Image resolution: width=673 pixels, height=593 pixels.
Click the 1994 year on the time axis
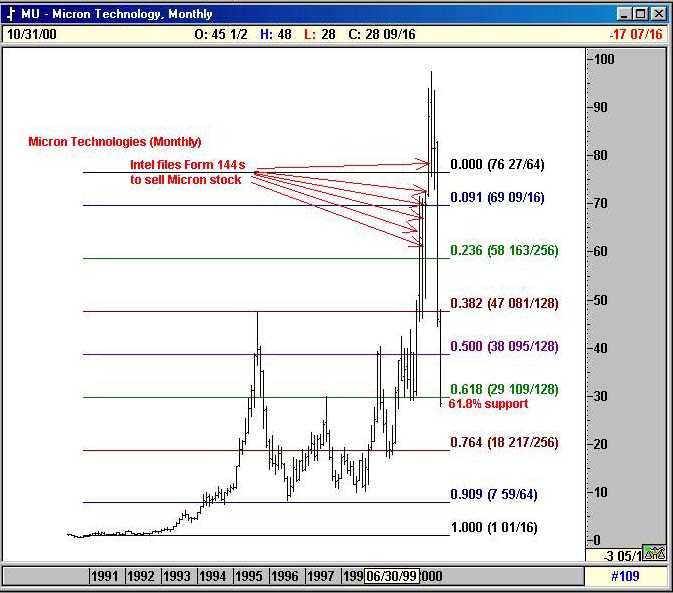pos(213,576)
